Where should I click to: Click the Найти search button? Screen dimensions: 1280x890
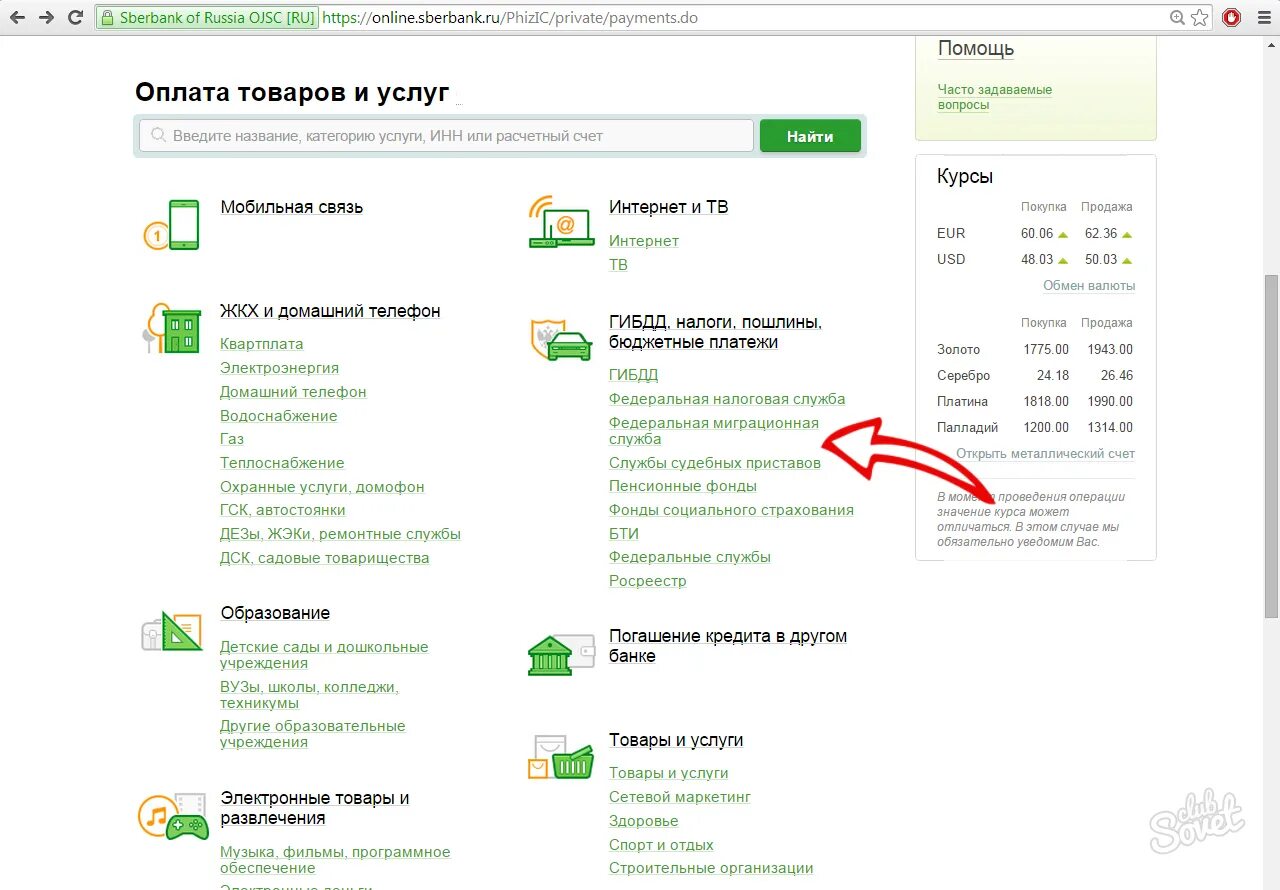[810, 136]
